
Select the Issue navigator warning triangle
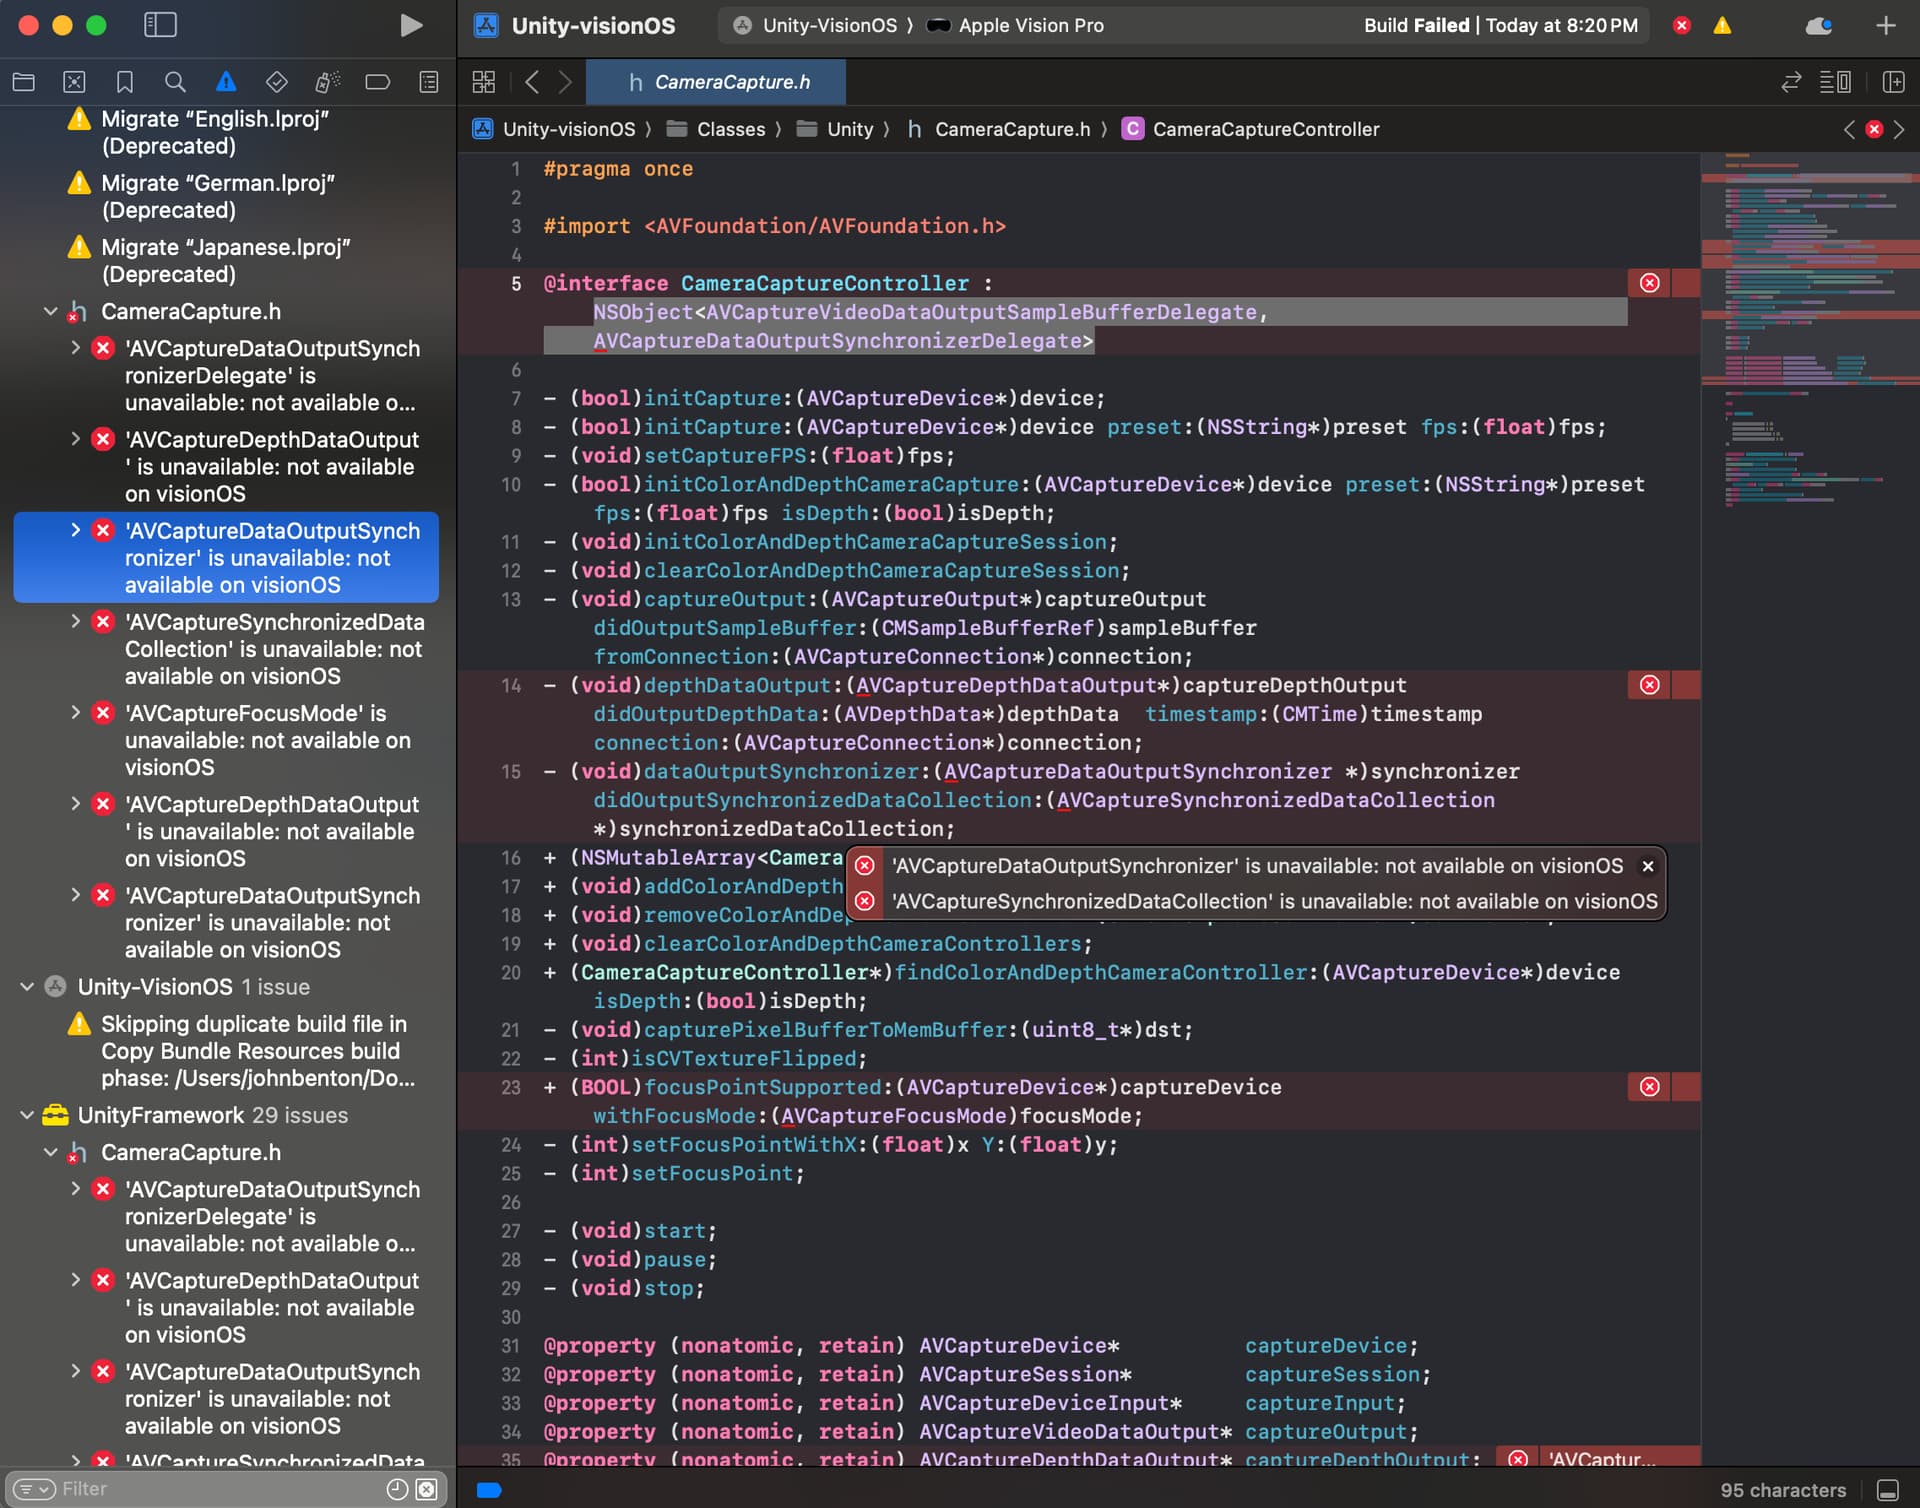(x=226, y=82)
